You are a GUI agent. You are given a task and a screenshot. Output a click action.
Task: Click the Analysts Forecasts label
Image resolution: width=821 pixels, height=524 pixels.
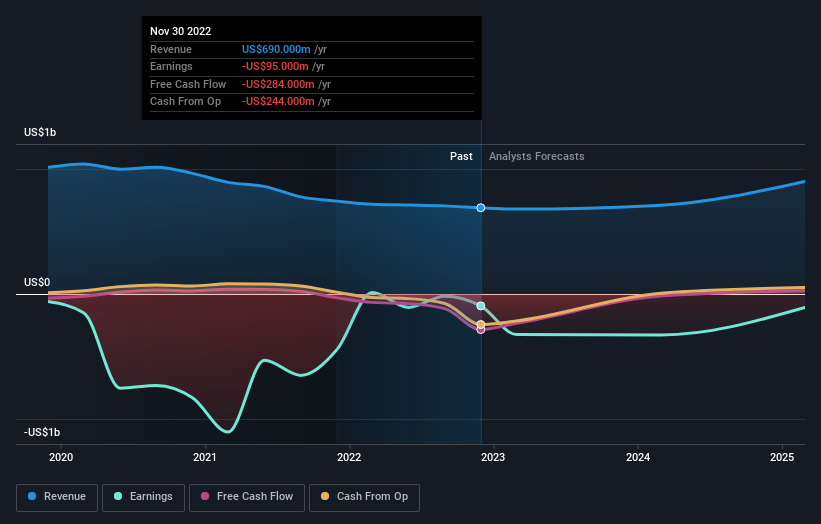click(537, 157)
